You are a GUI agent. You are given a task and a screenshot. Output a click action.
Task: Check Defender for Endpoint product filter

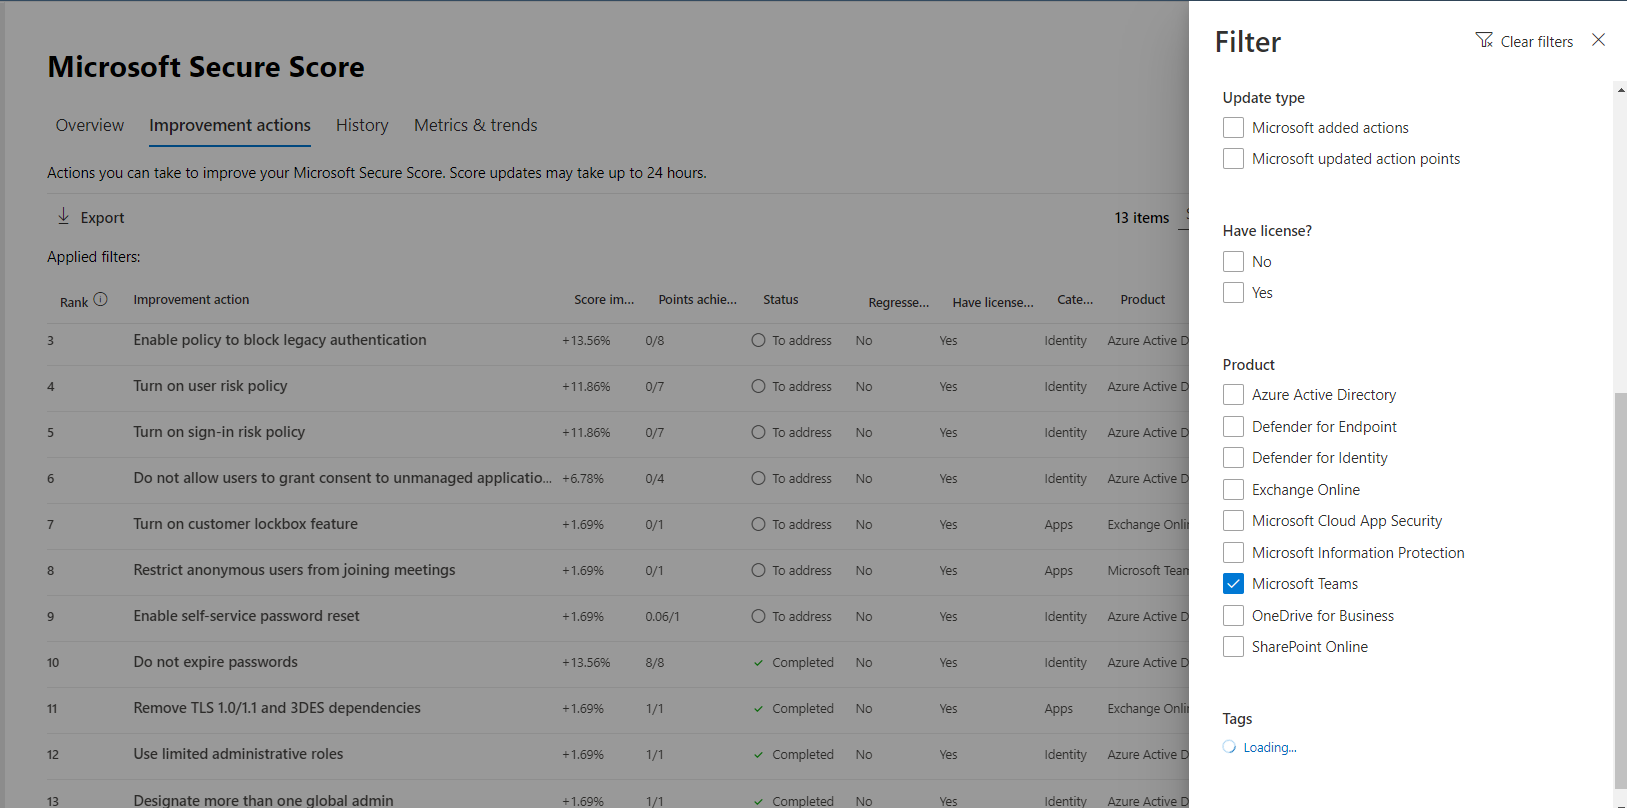pos(1233,427)
